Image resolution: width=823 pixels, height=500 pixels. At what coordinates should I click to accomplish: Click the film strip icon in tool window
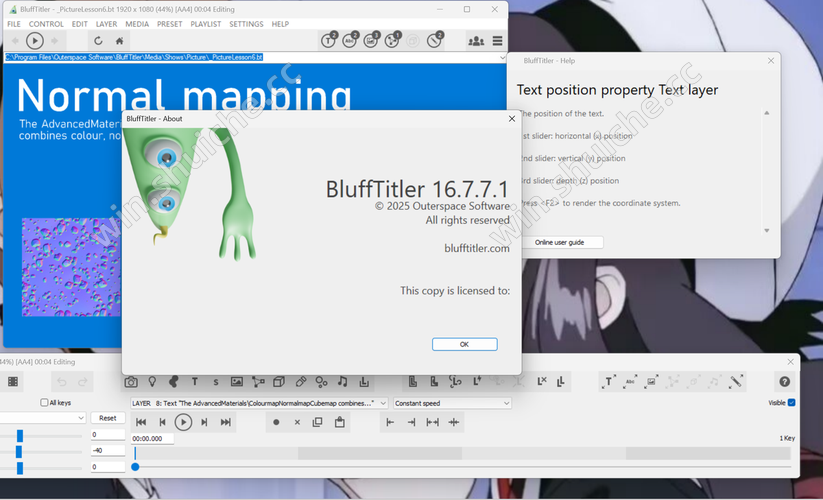(x=13, y=382)
